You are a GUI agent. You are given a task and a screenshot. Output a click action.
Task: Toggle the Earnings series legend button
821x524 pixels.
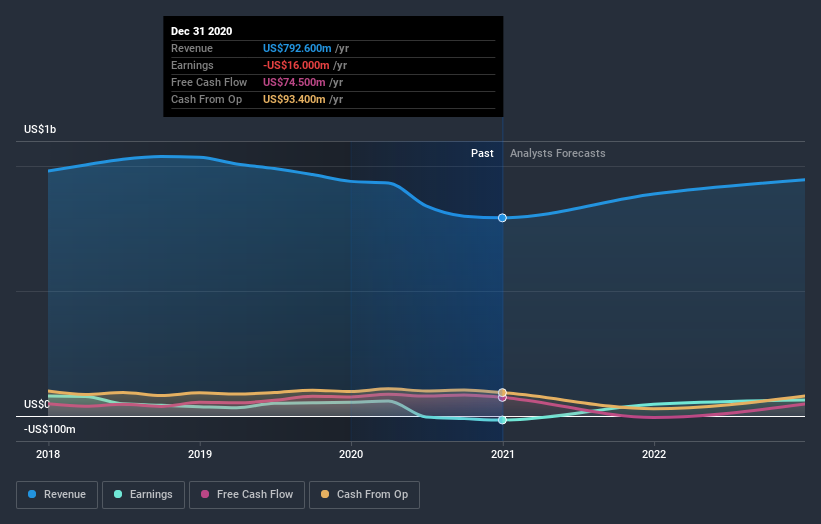point(143,495)
